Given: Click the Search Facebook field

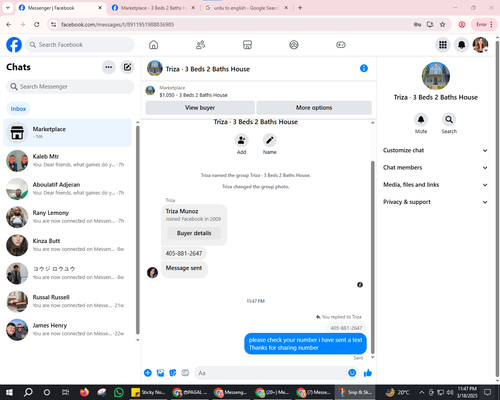Looking at the screenshot, I should [x=80, y=45].
